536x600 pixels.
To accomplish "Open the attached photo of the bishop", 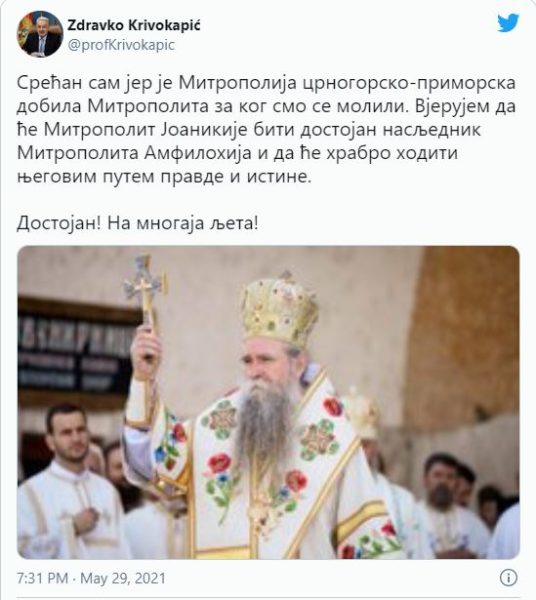I will click(268, 402).
